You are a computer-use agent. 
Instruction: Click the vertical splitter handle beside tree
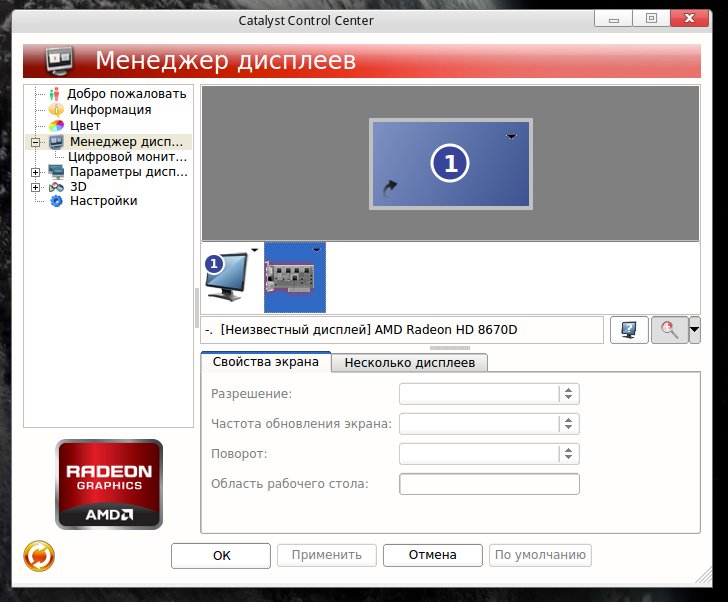tap(197, 309)
